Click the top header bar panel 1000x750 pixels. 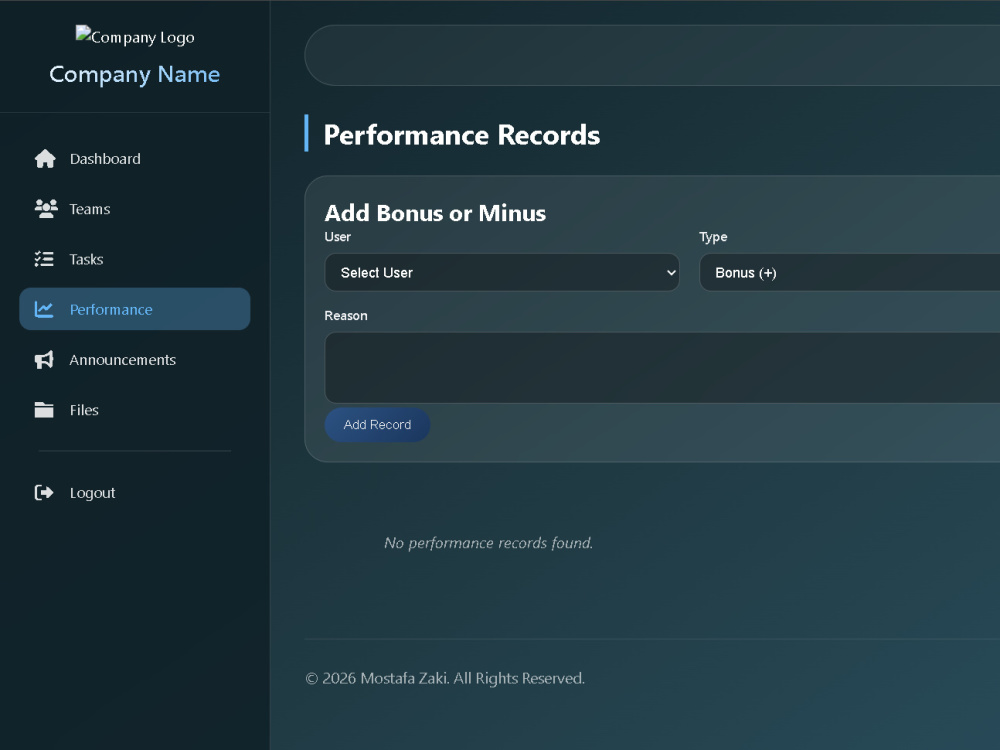tap(652, 55)
